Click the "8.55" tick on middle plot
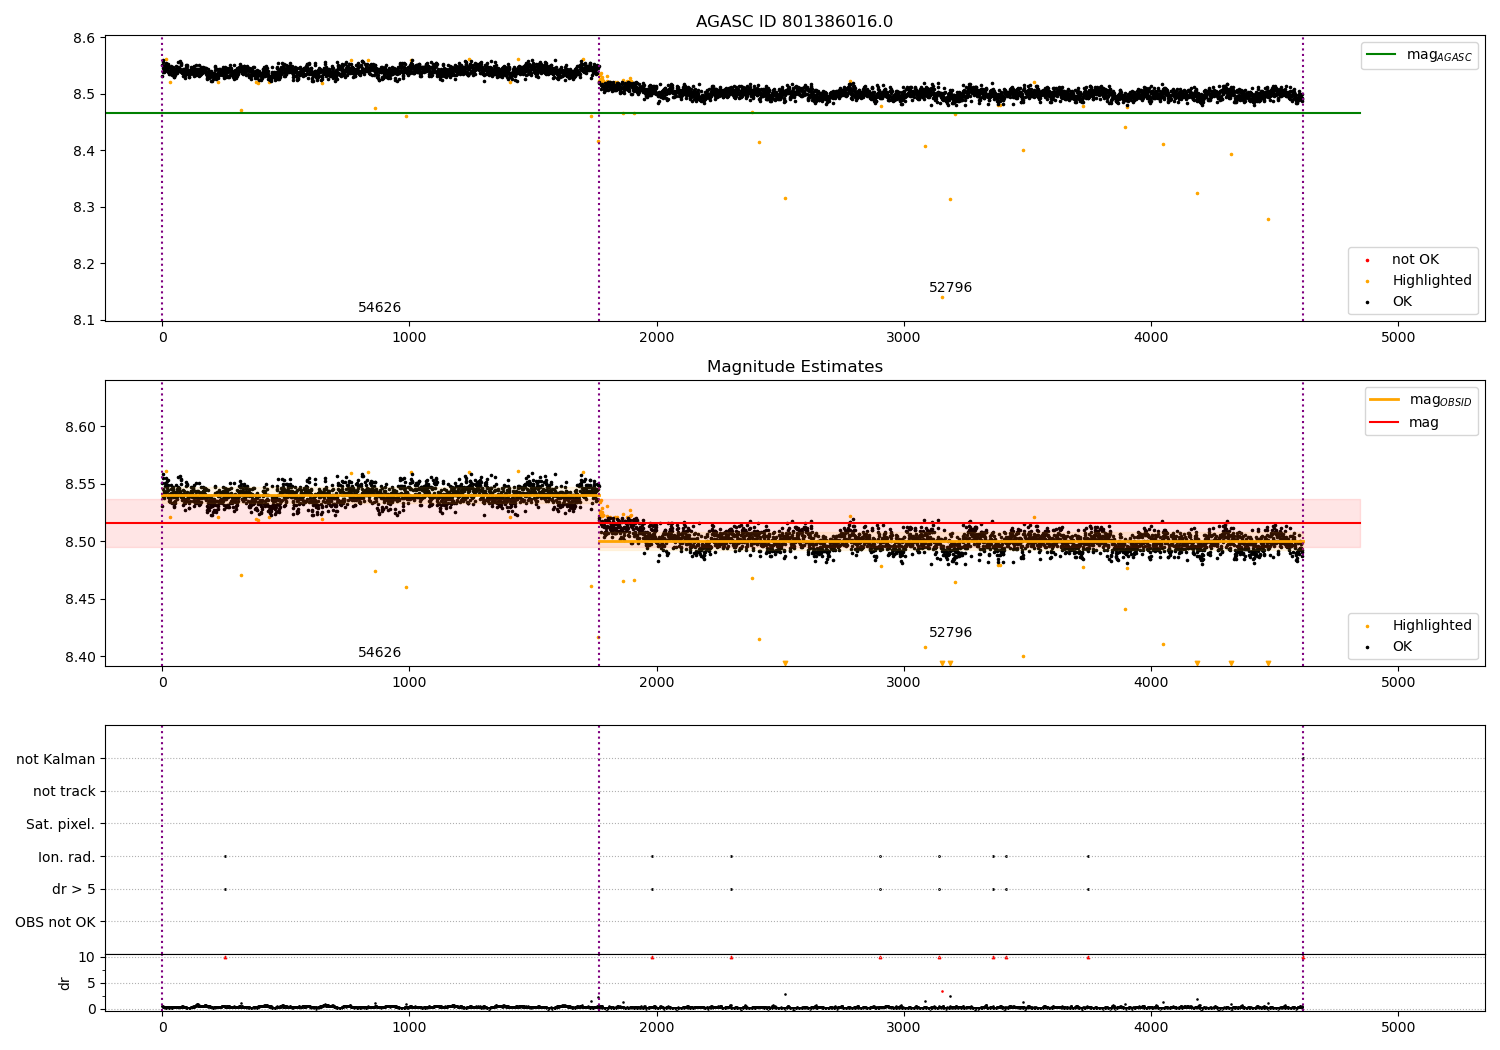The height and width of the screenshot is (1050, 1500). tap(80, 485)
